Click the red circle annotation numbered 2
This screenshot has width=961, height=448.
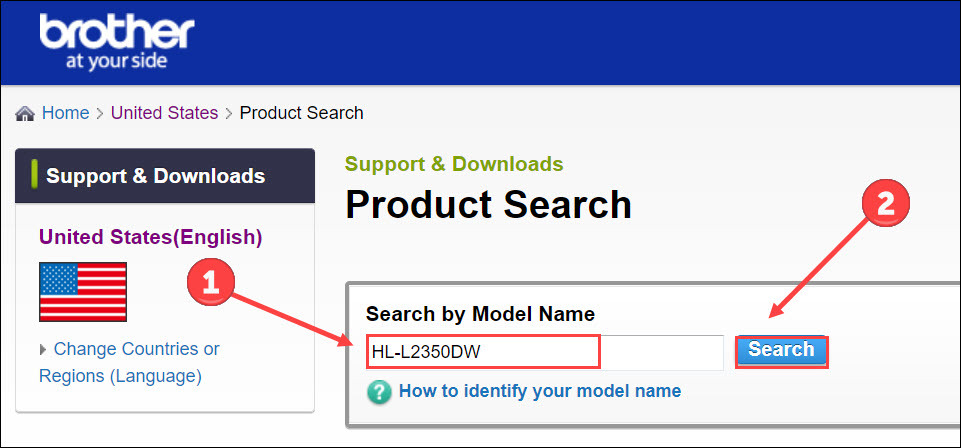(886, 205)
